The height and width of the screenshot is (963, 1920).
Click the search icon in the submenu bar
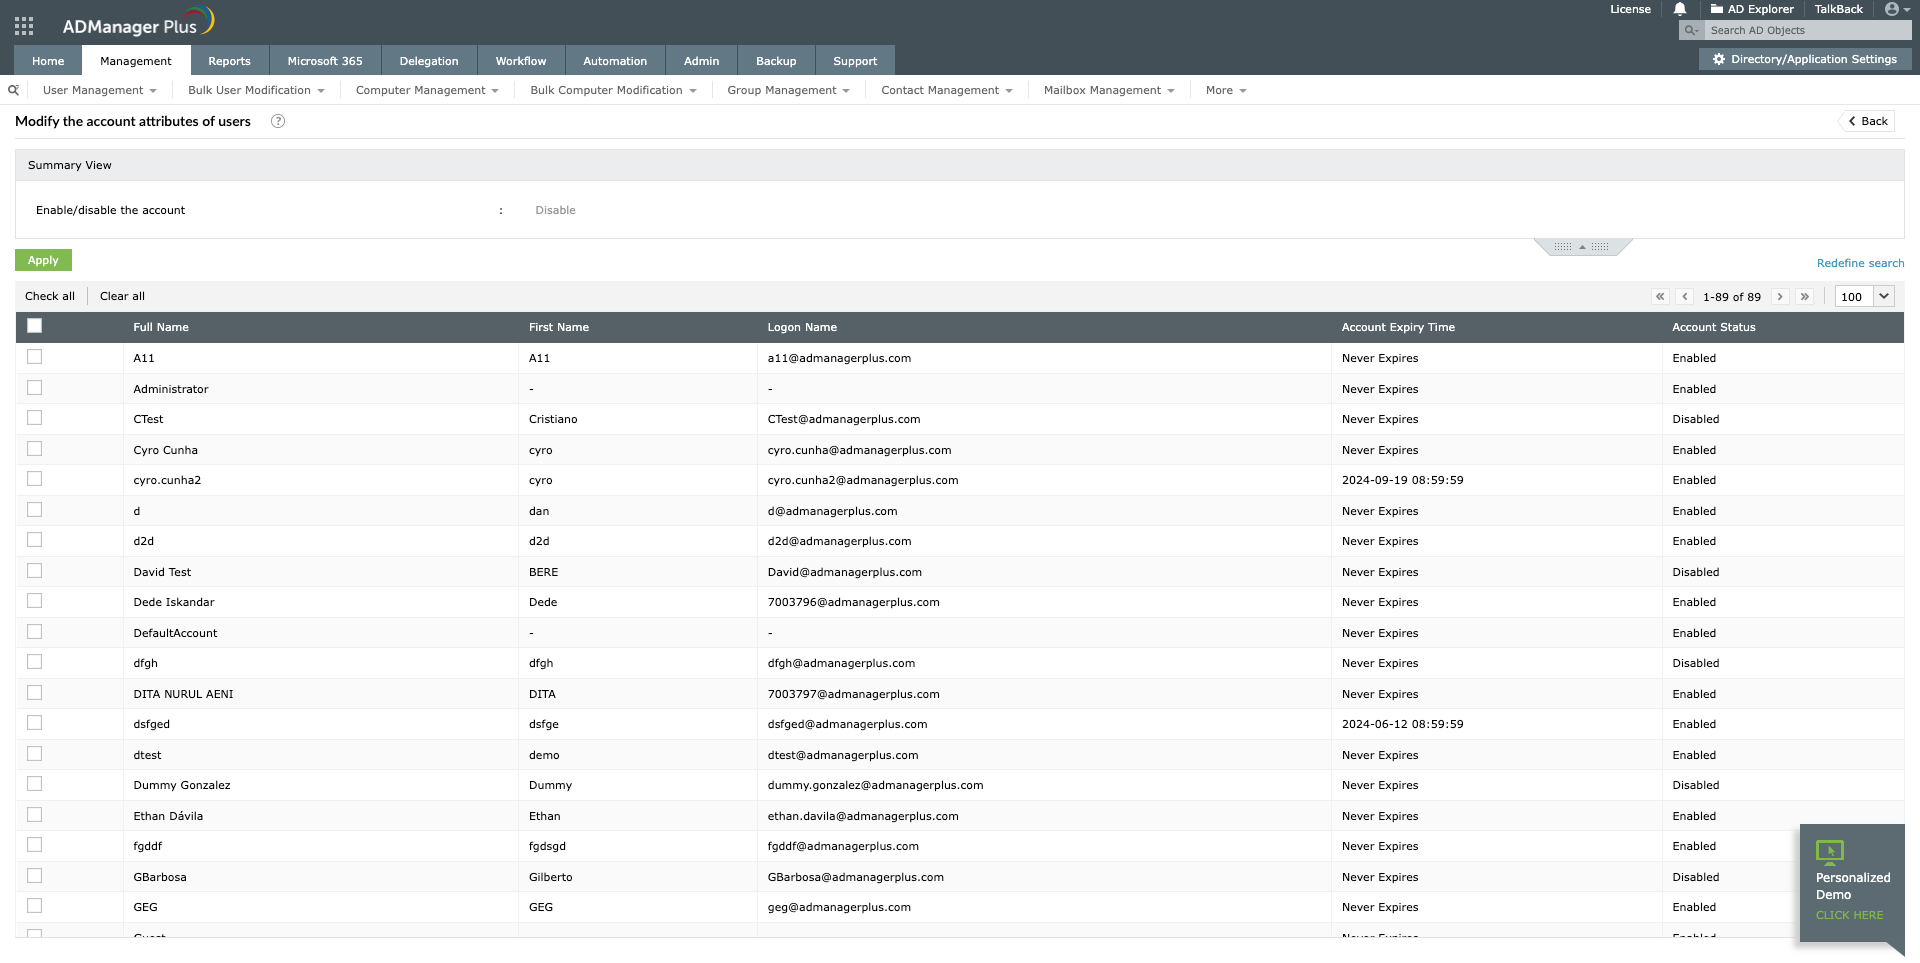tap(14, 90)
